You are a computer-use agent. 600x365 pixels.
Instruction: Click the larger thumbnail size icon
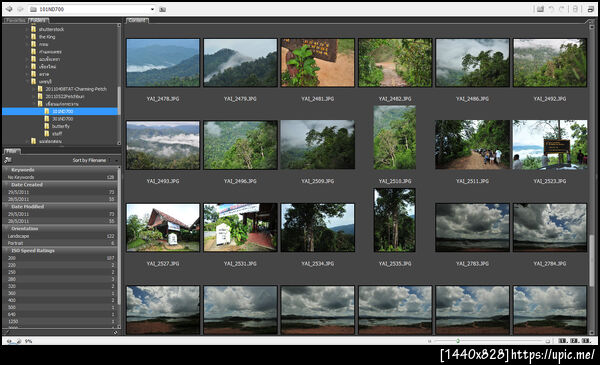(548, 341)
